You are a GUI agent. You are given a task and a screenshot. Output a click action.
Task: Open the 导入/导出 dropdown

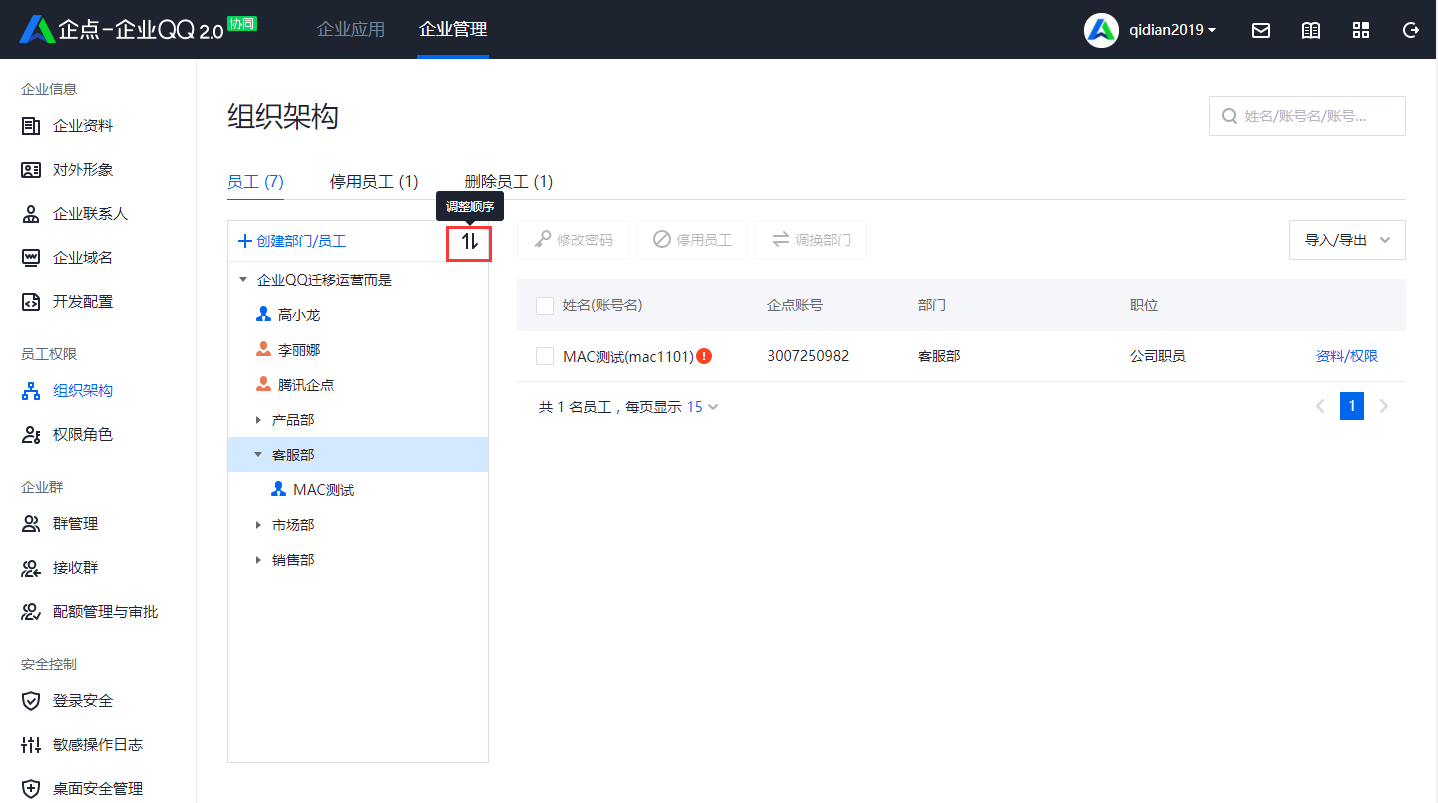pos(1347,240)
